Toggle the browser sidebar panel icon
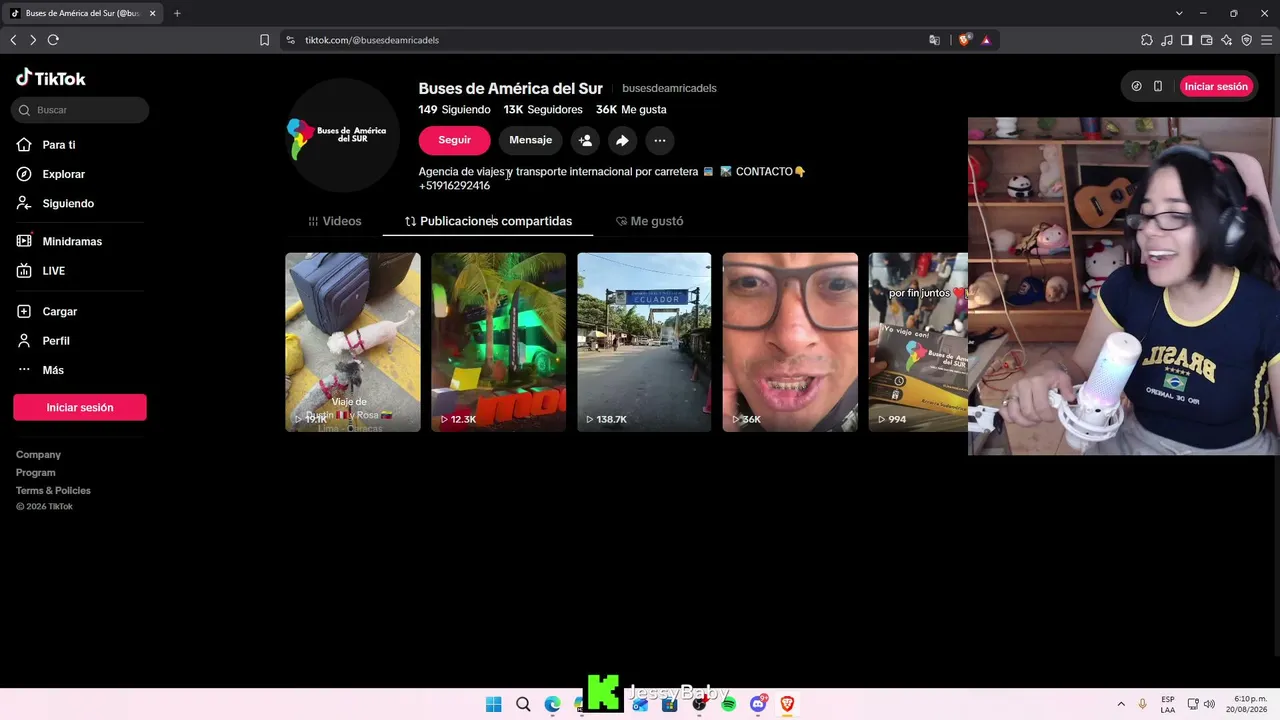Screen dimensions: 1280x720 coord(1187,40)
